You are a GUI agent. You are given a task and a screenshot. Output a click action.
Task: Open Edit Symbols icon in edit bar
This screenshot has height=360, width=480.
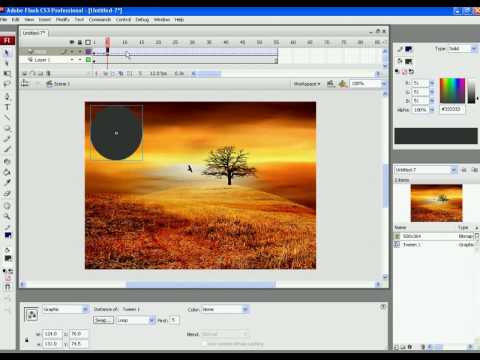click(x=343, y=84)
